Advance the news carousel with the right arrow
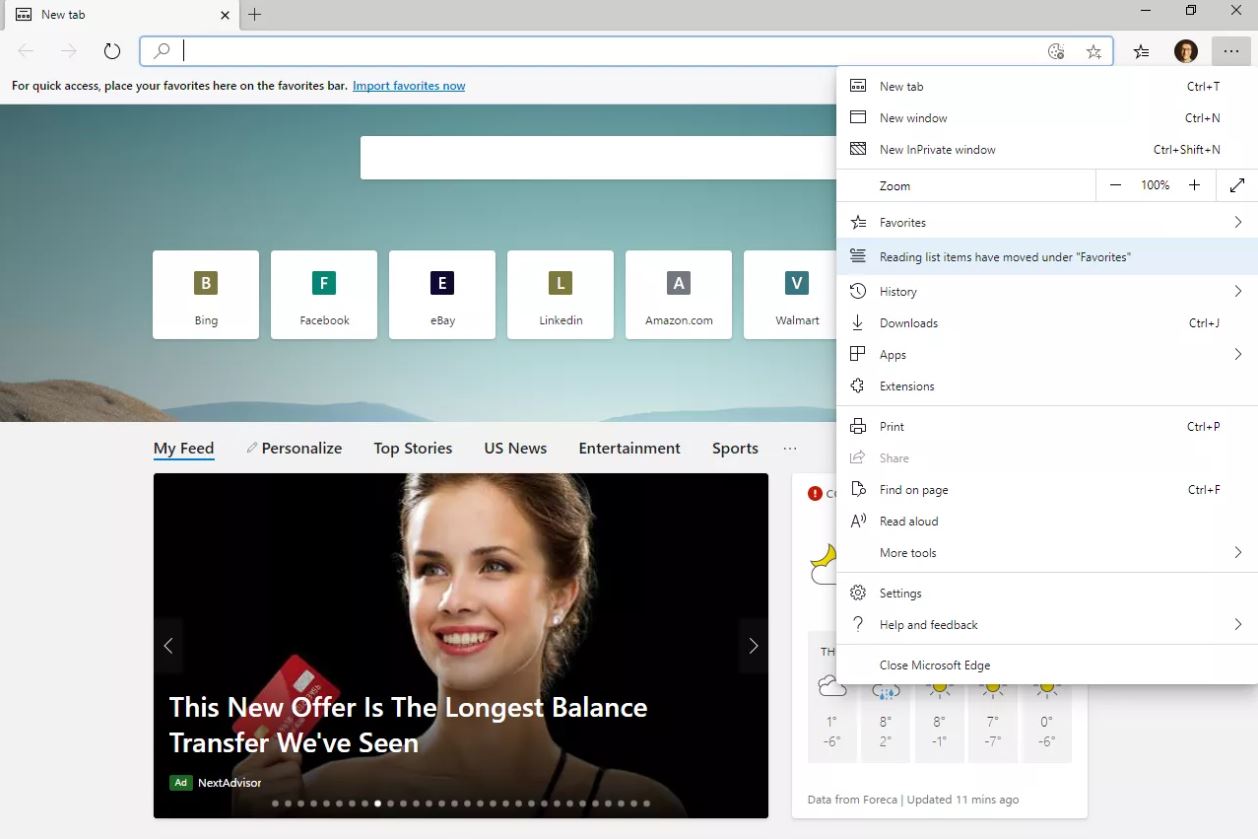1258x839 pixels. (753, 646)
